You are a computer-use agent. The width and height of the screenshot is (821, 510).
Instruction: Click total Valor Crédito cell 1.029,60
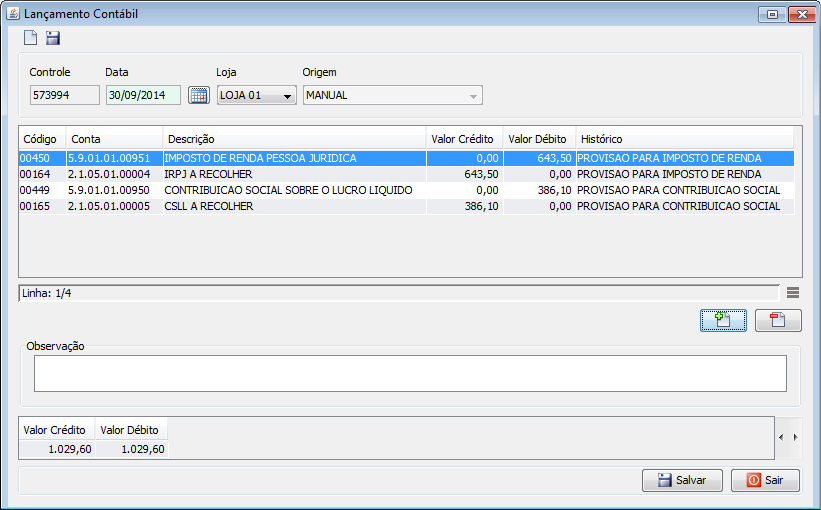coord(57,449)
